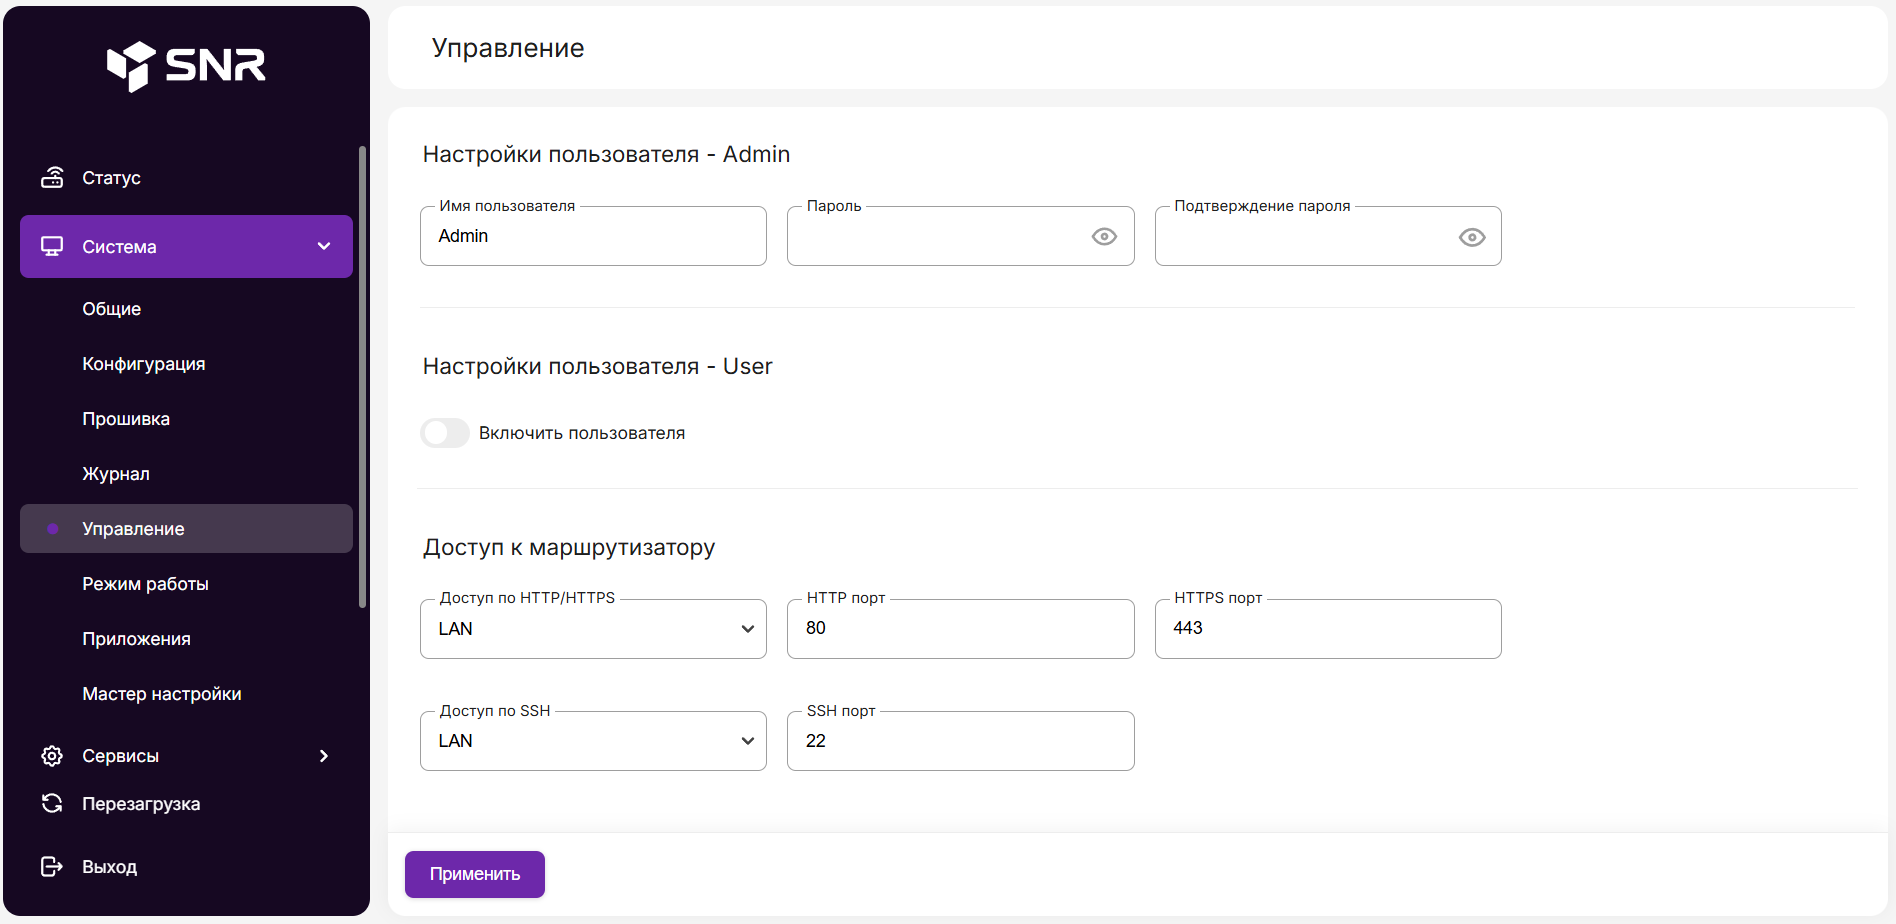This screenshot has height=924, width=1896.
Task: Reveal Подтверждение пароля with eye icon
Action: [1472, 237]
